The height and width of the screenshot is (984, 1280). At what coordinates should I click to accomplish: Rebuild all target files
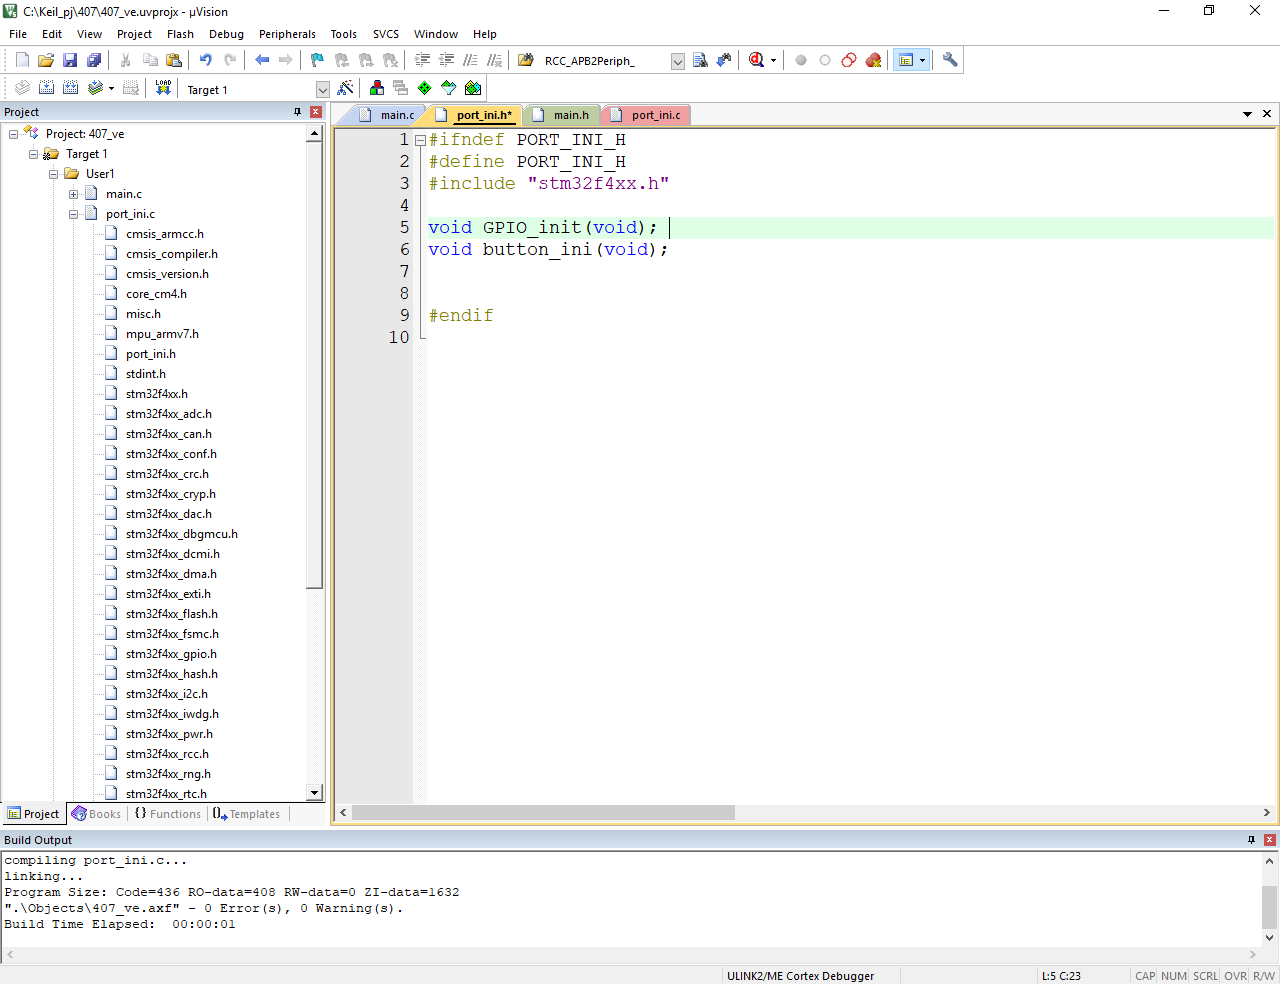70,88
